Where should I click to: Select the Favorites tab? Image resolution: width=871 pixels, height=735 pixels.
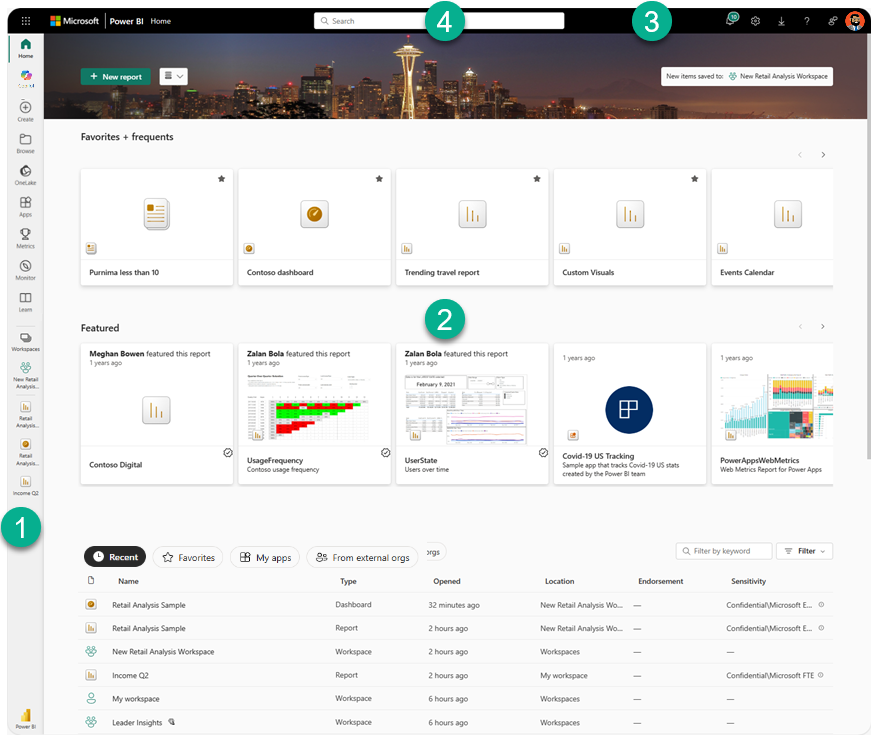[188, 557]
